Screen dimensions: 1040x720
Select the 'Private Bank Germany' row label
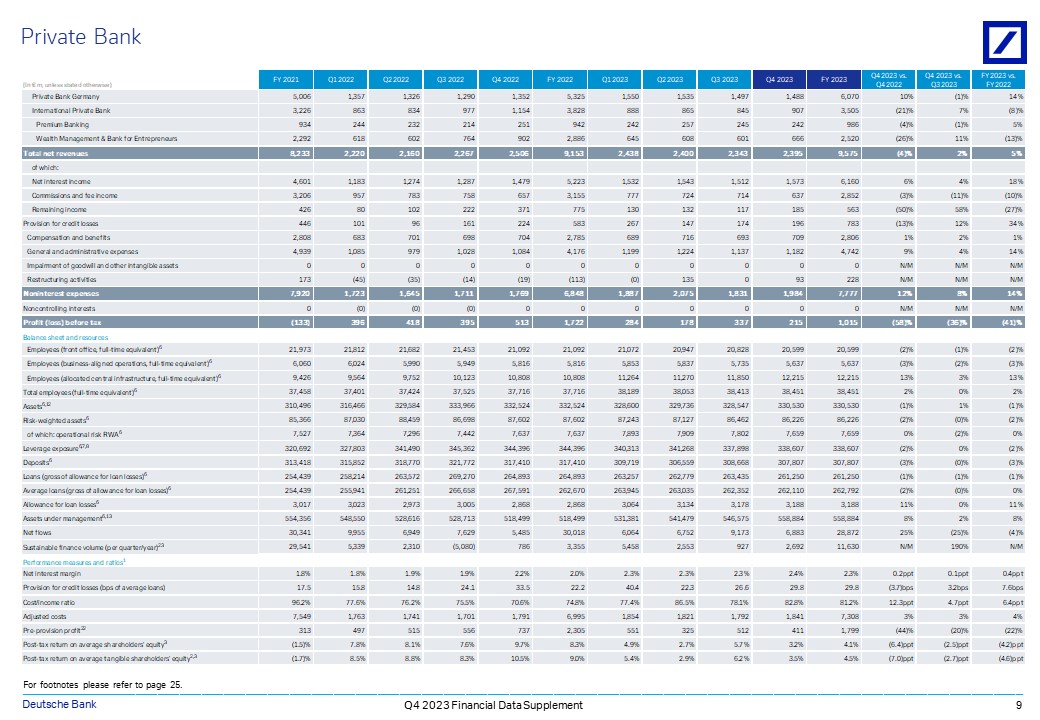point(66,97)
